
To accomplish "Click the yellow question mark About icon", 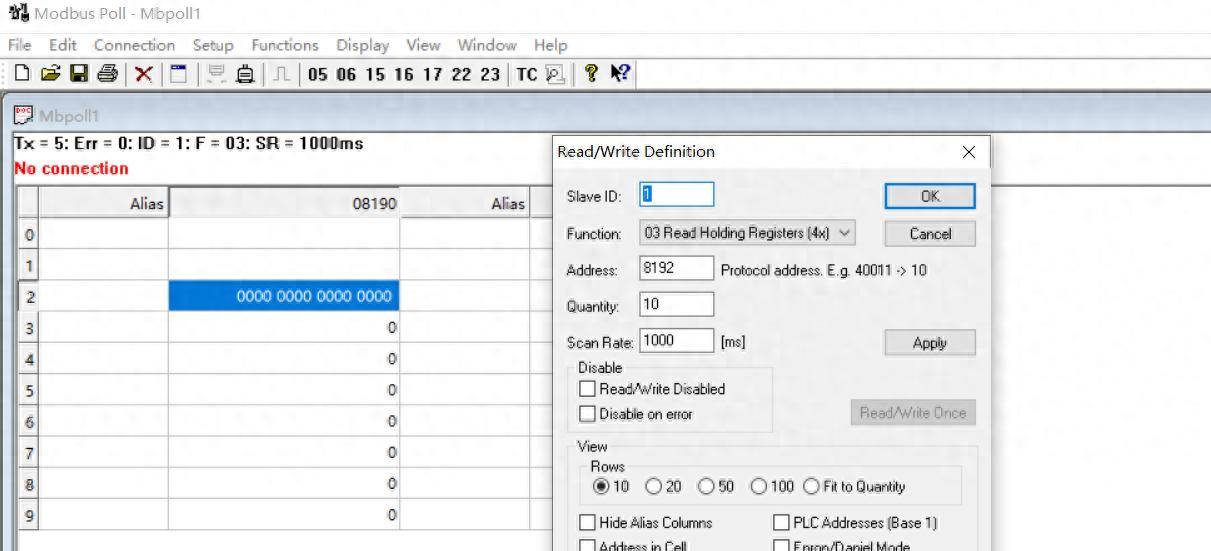I will 591,76.
